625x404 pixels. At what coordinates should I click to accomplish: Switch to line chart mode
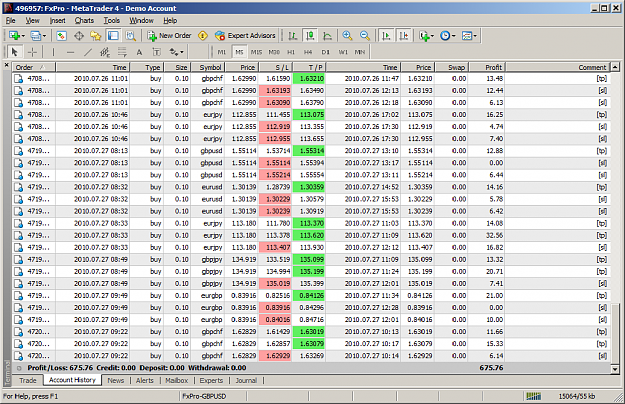327,36
